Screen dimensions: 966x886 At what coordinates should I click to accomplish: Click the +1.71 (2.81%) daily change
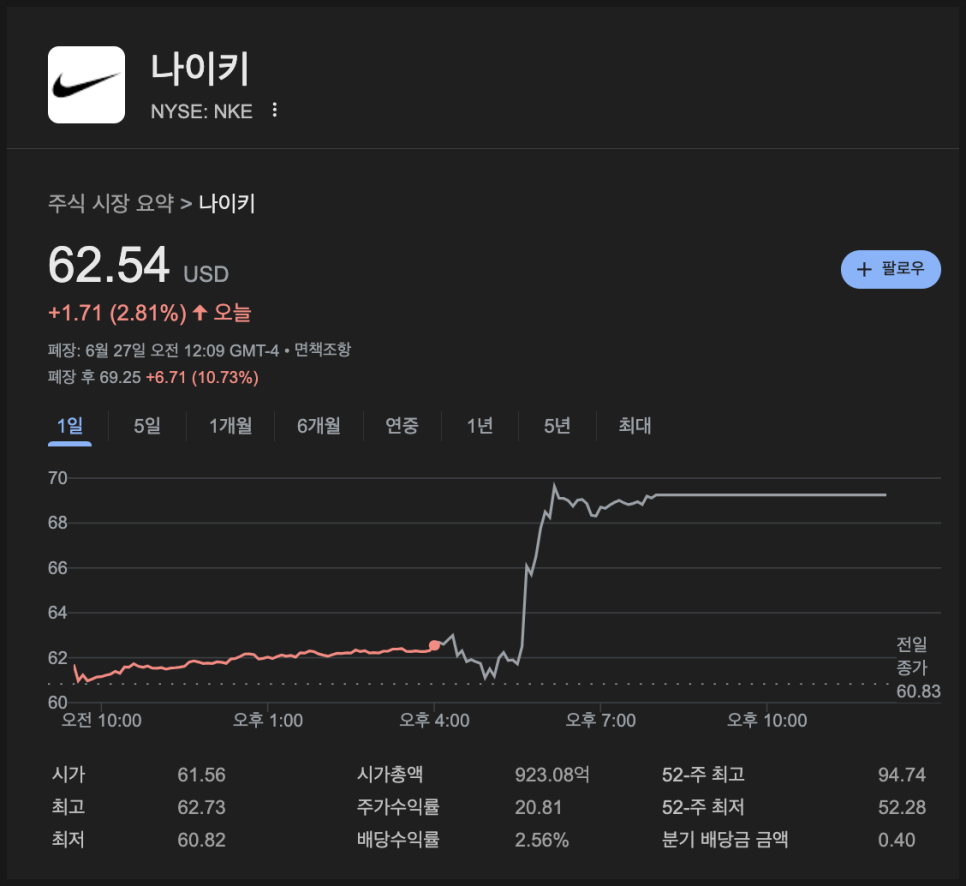(117, 313)
